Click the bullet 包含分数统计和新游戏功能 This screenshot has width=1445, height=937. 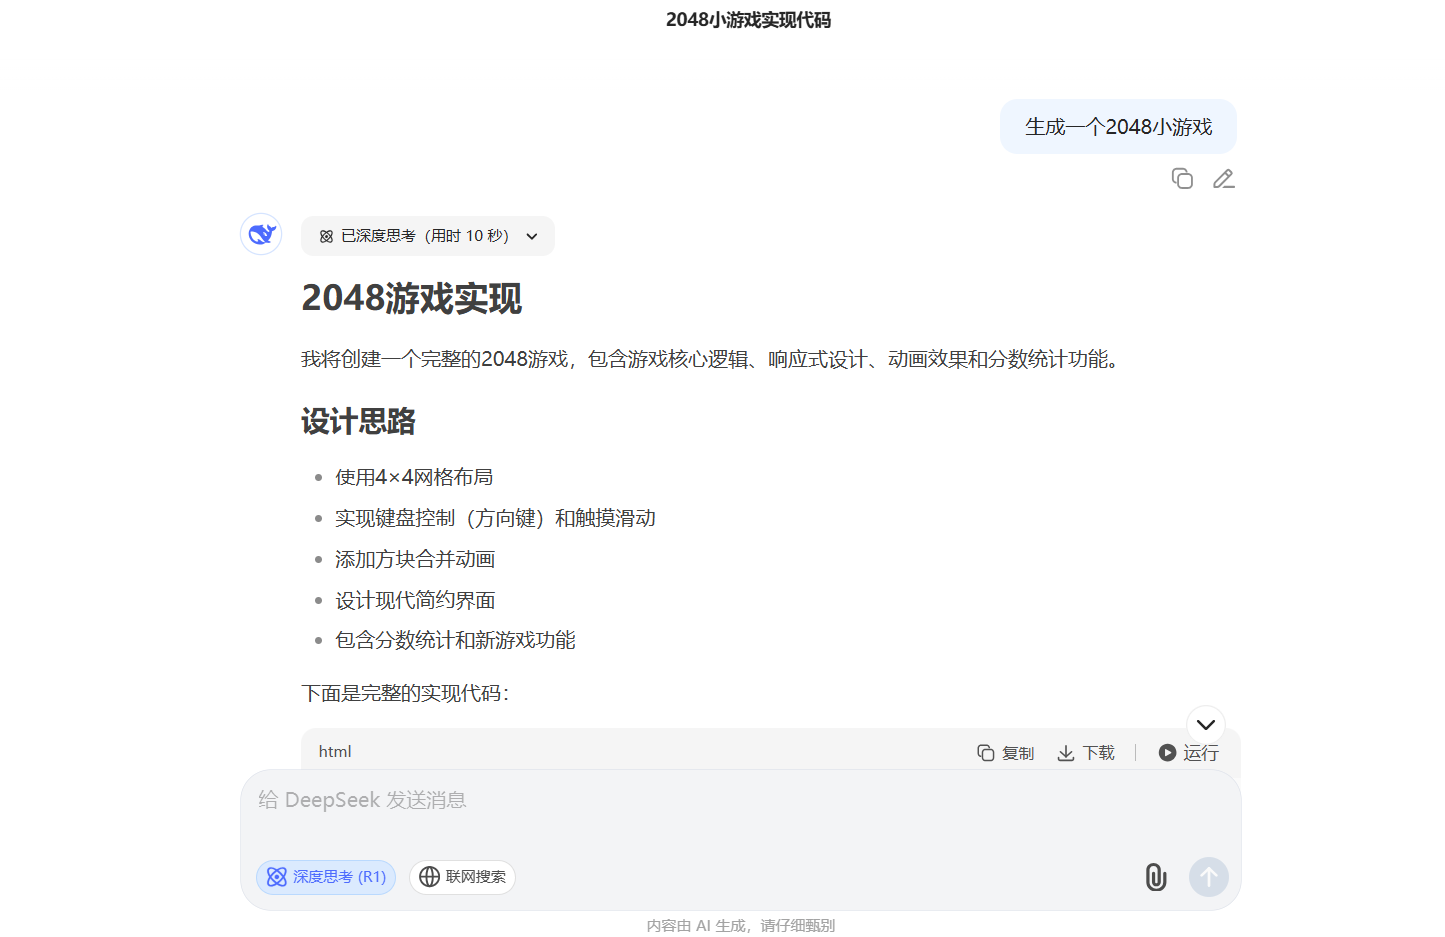[x=455, y=640]
